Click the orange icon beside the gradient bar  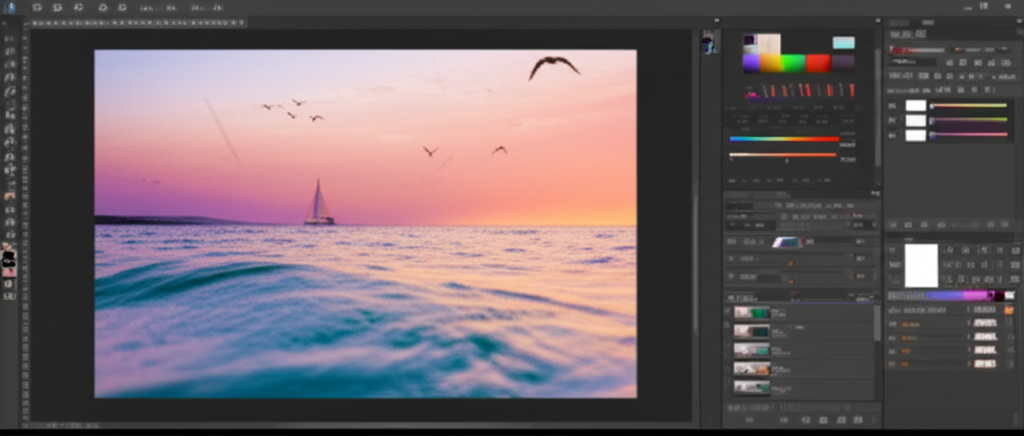click(x=1009, y=310)
